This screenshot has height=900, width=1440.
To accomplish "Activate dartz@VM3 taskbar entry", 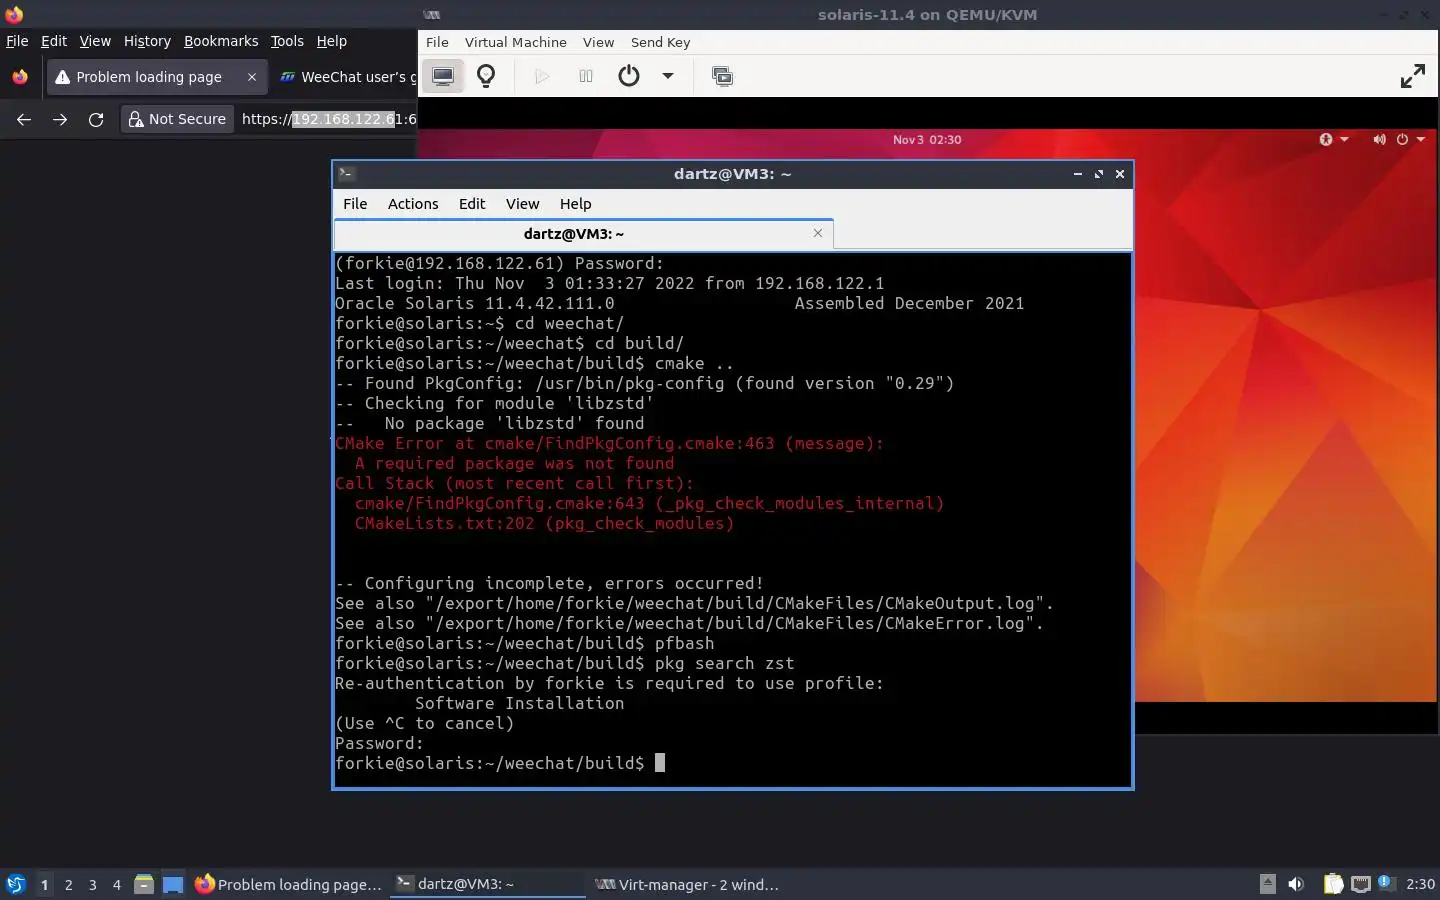I will (x=487, y=884).
